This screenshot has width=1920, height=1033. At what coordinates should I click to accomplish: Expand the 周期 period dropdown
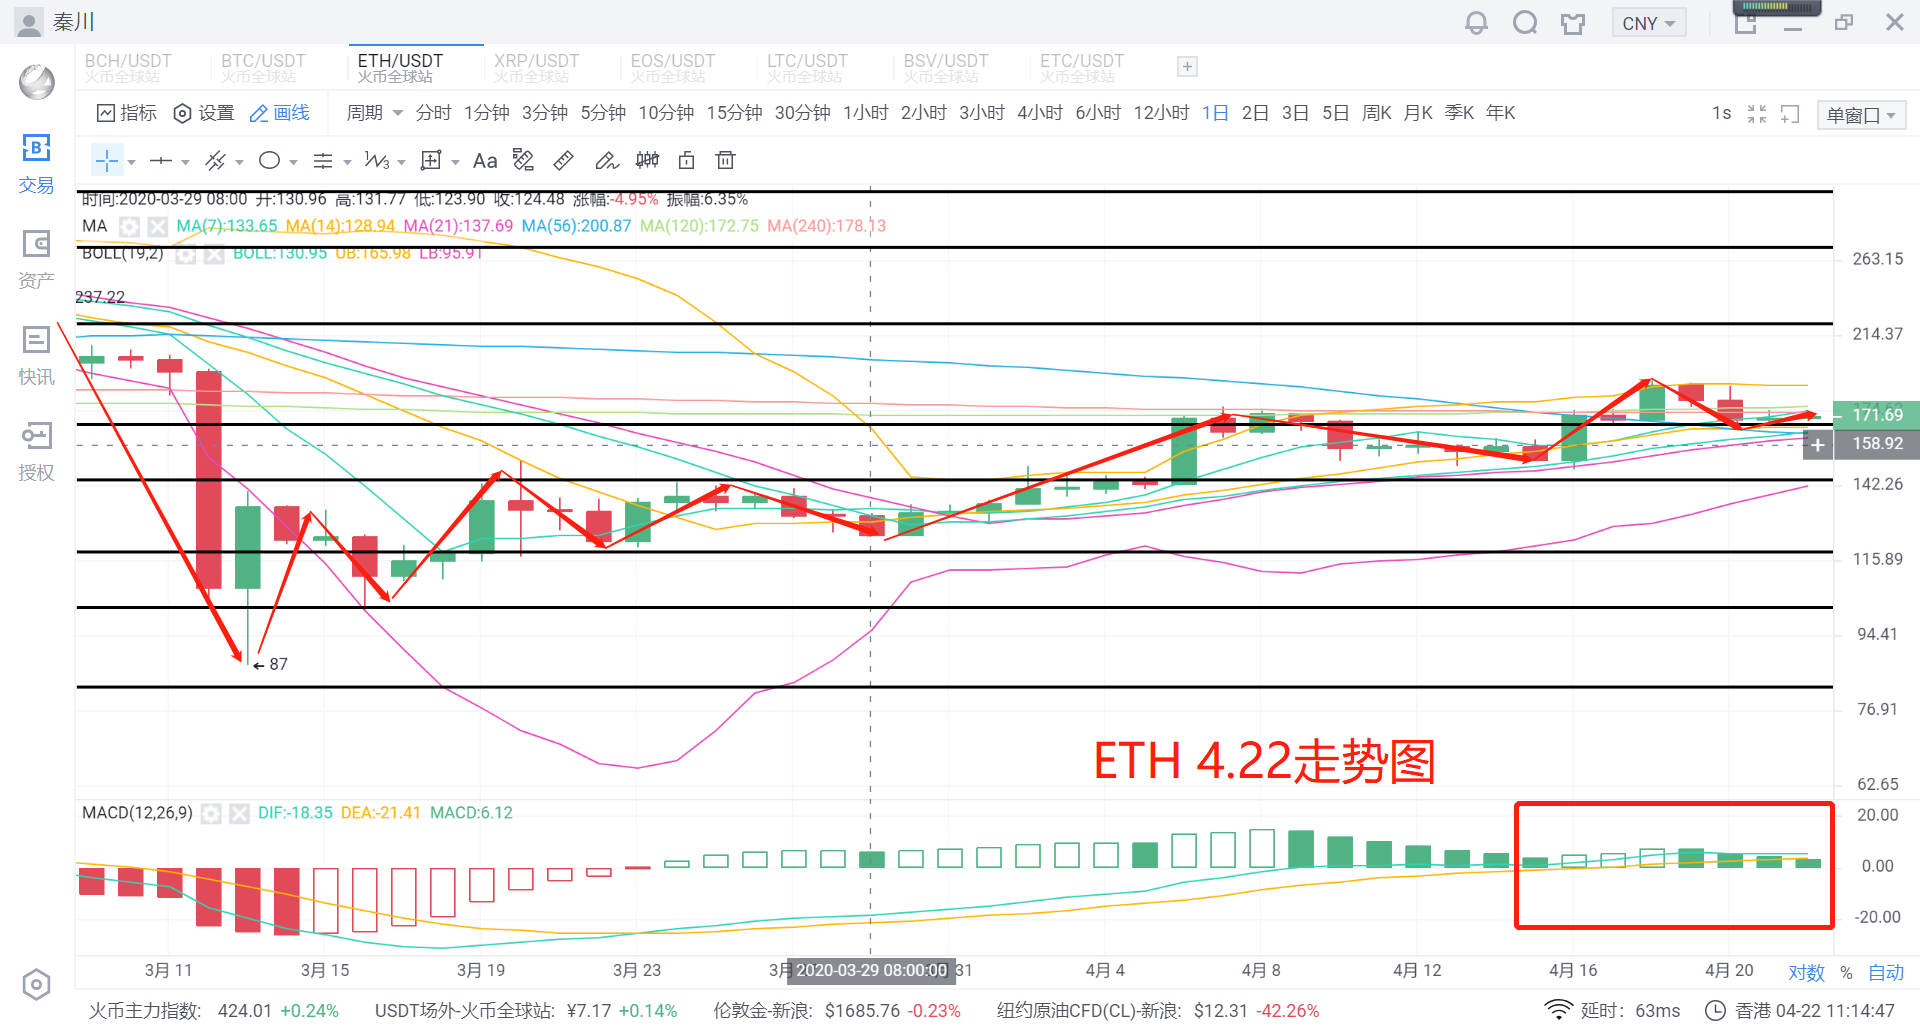click(x=374, y=113)
